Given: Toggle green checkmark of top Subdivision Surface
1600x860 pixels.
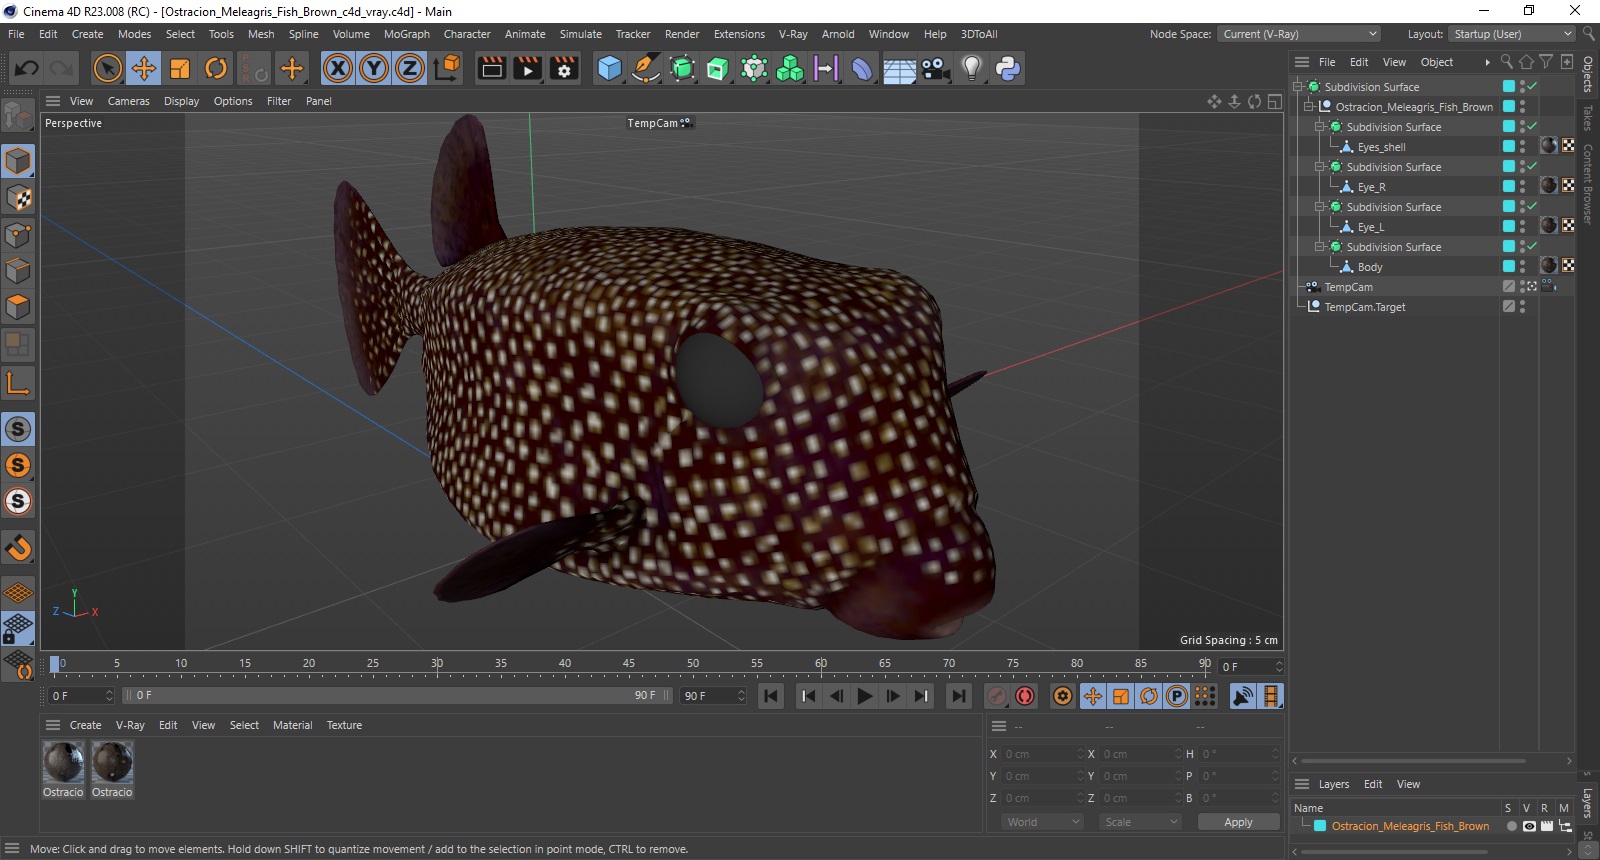Looking at the screenshot, I should (1532, 87).
